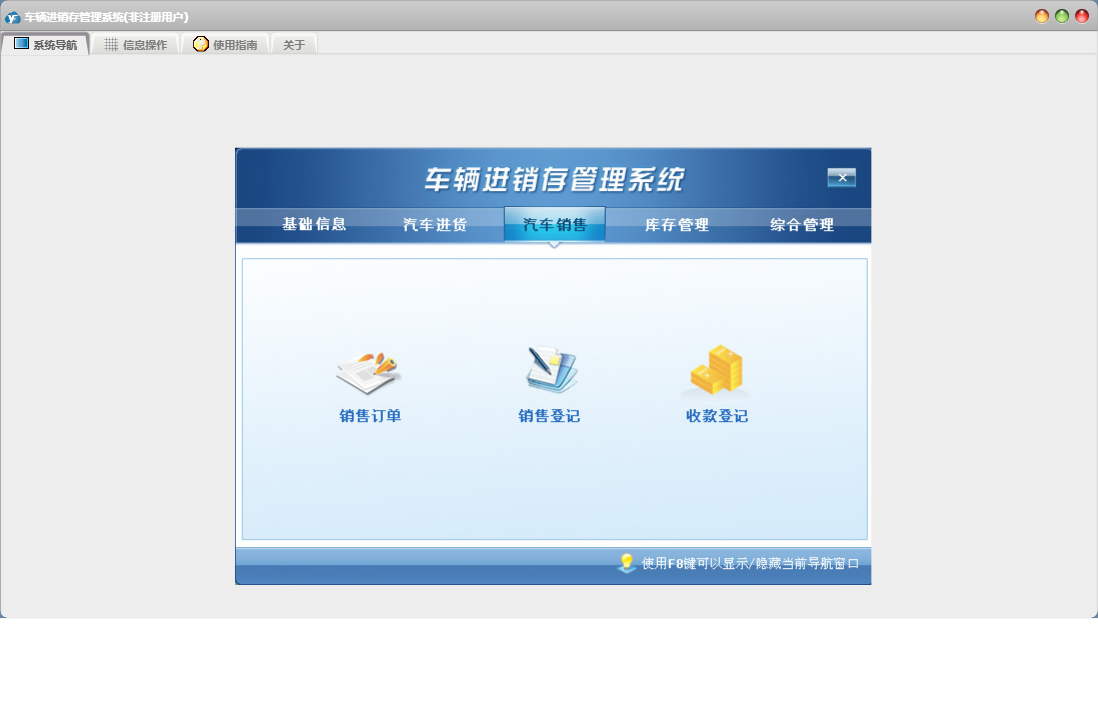This screenshot has height=712, width=1098.
Task: Switch to the 库存管理 tab
Action: tap(676, 225)
